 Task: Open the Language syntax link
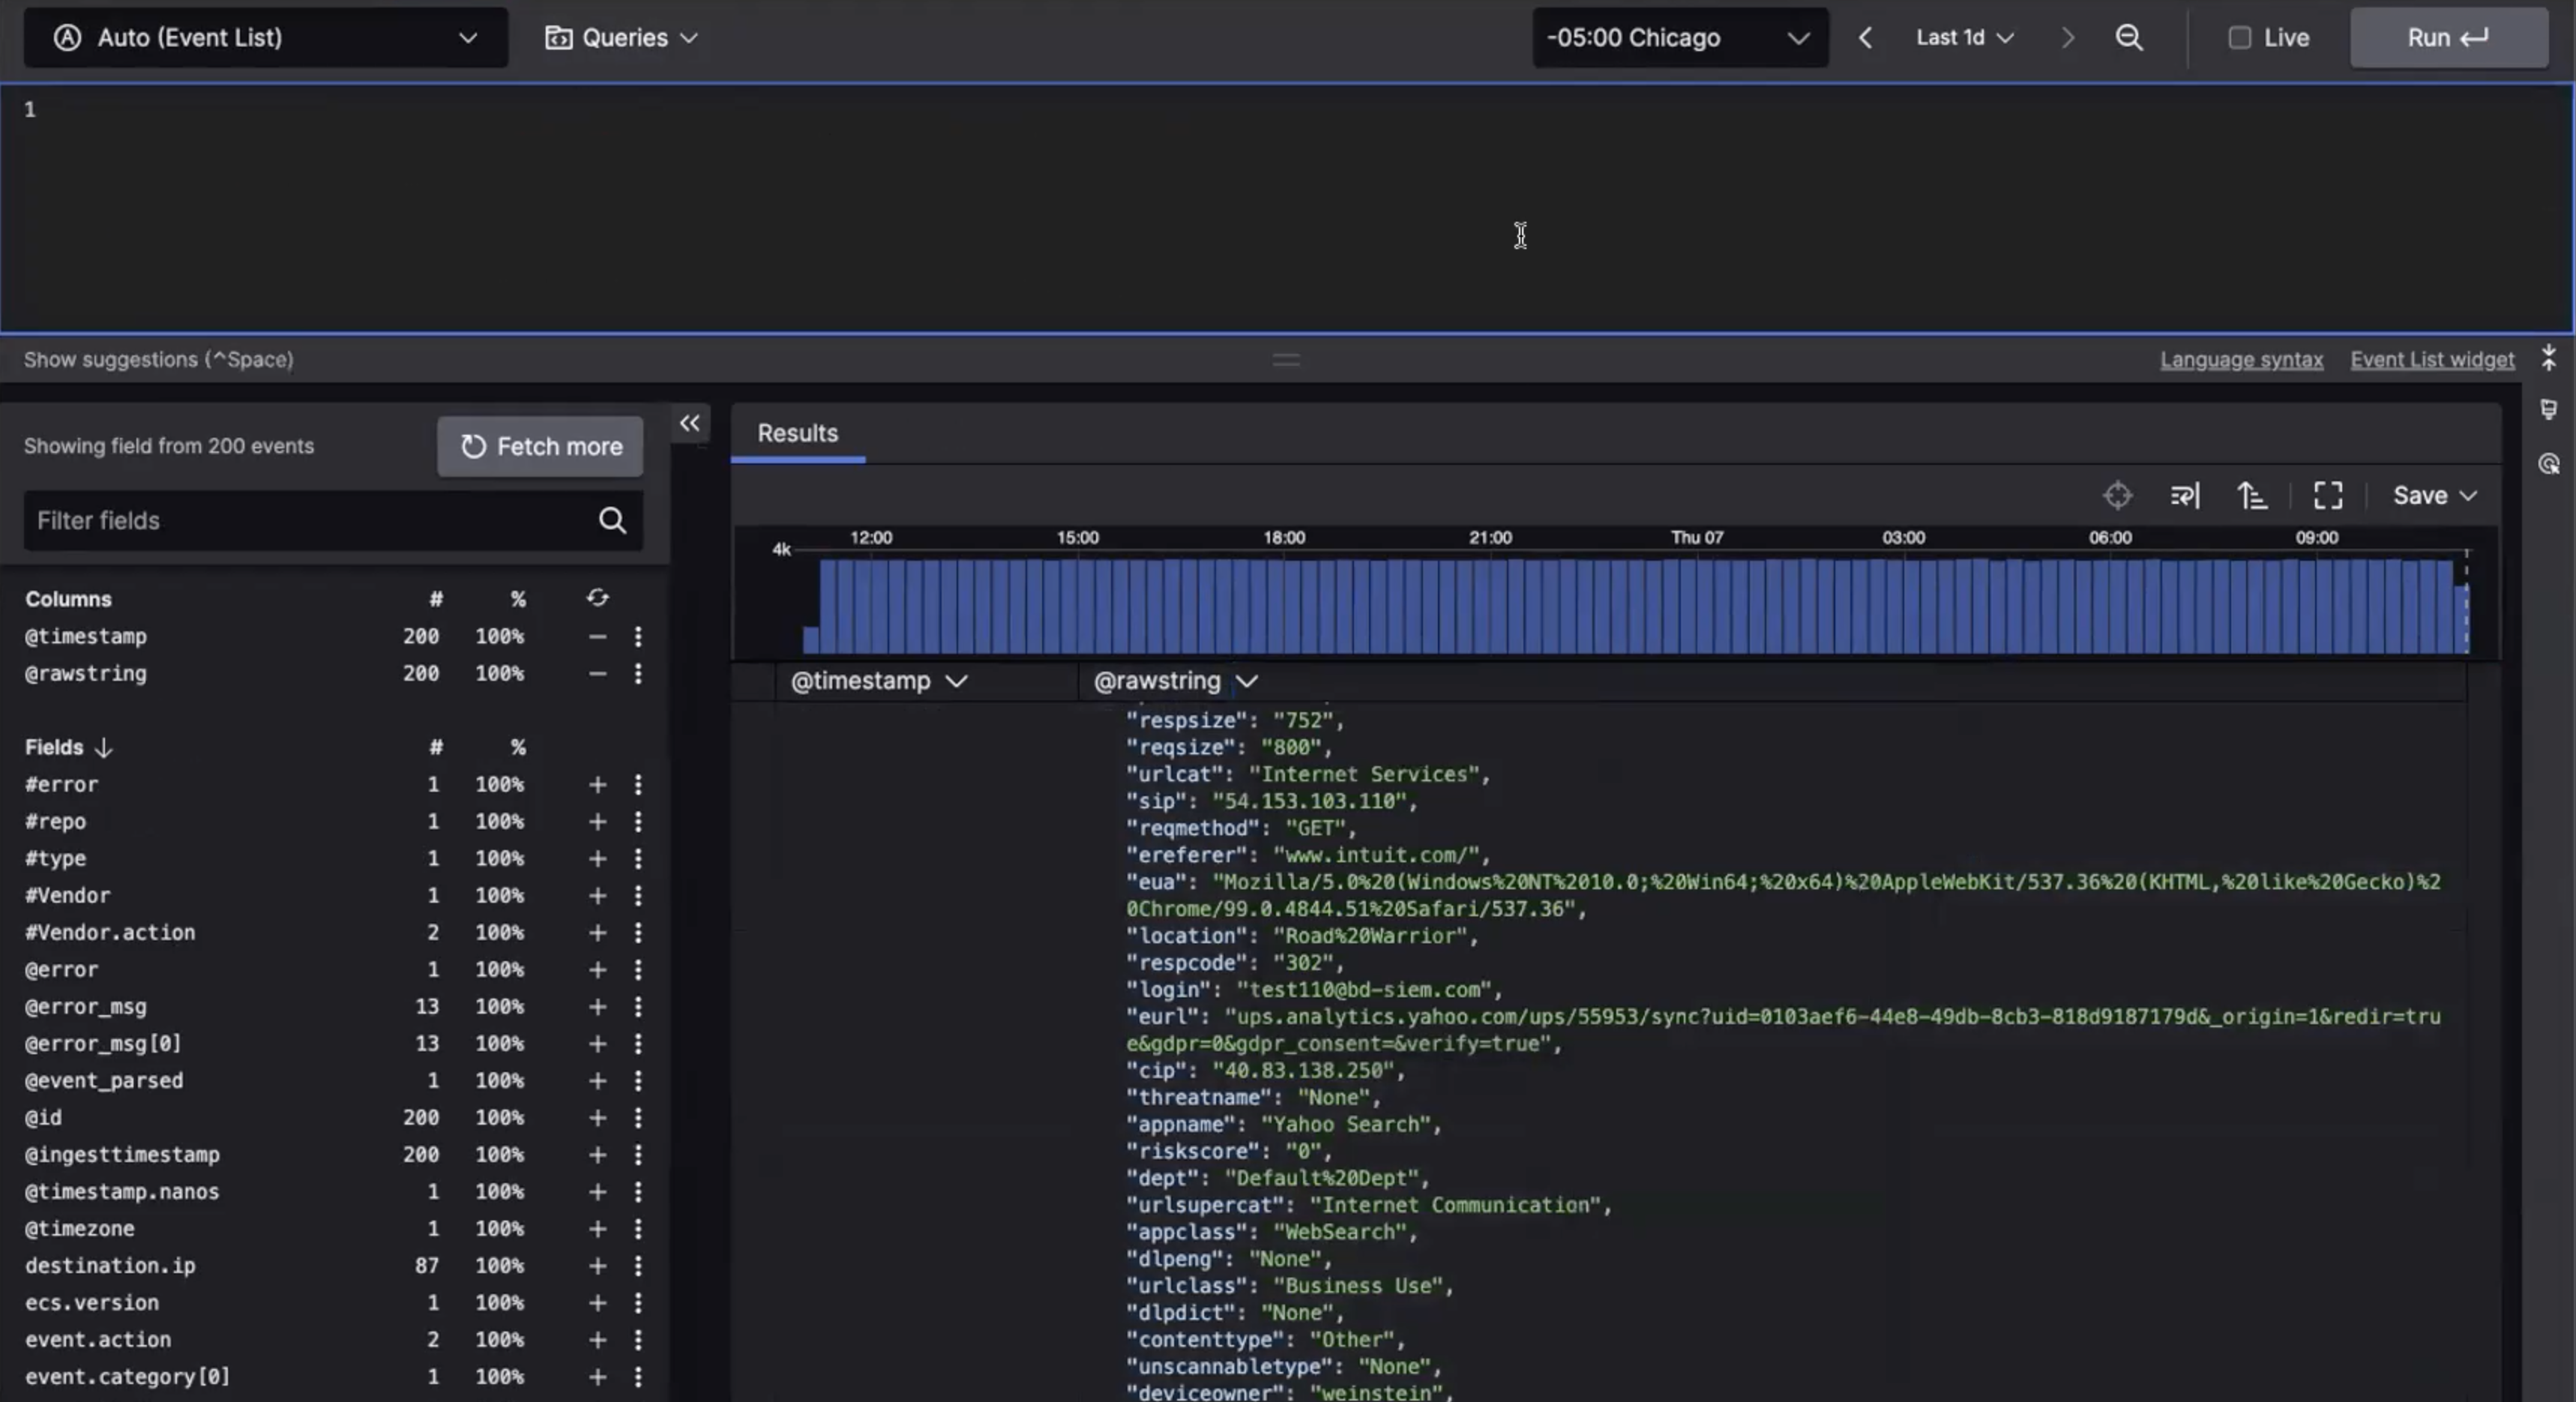tap(2241, 360)
